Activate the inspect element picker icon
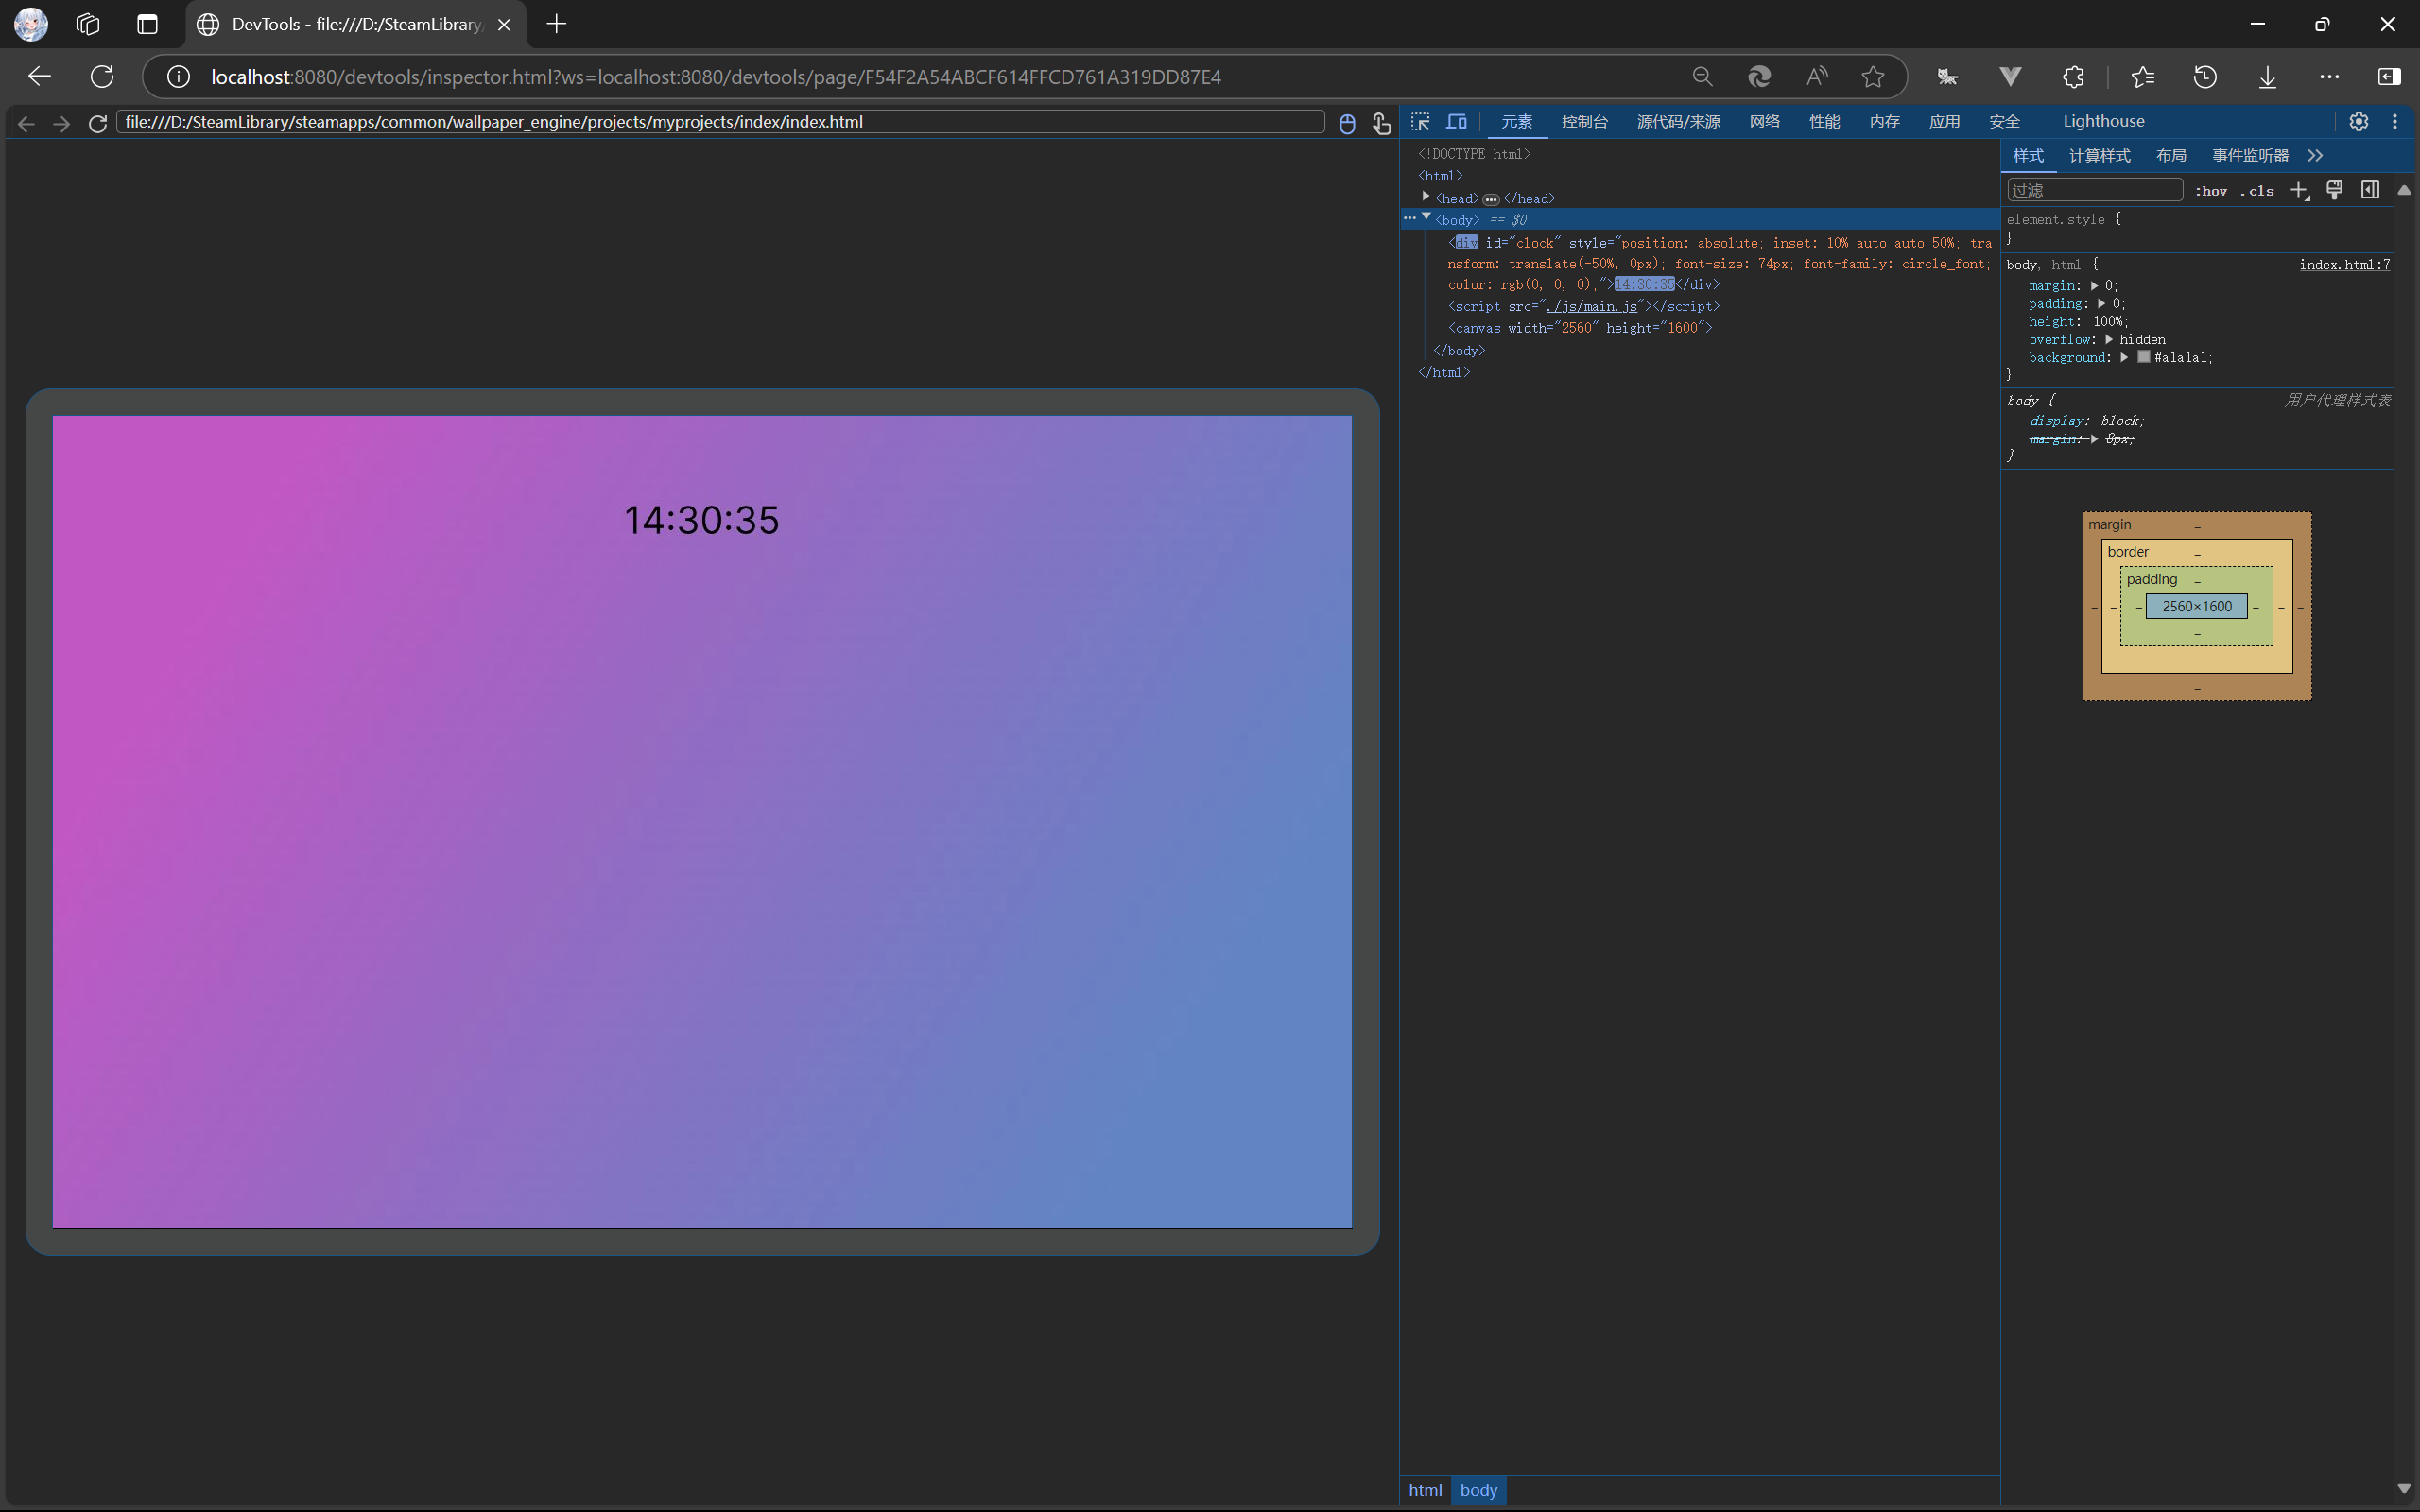The image size is (2420, 1512). (1421, 122)
